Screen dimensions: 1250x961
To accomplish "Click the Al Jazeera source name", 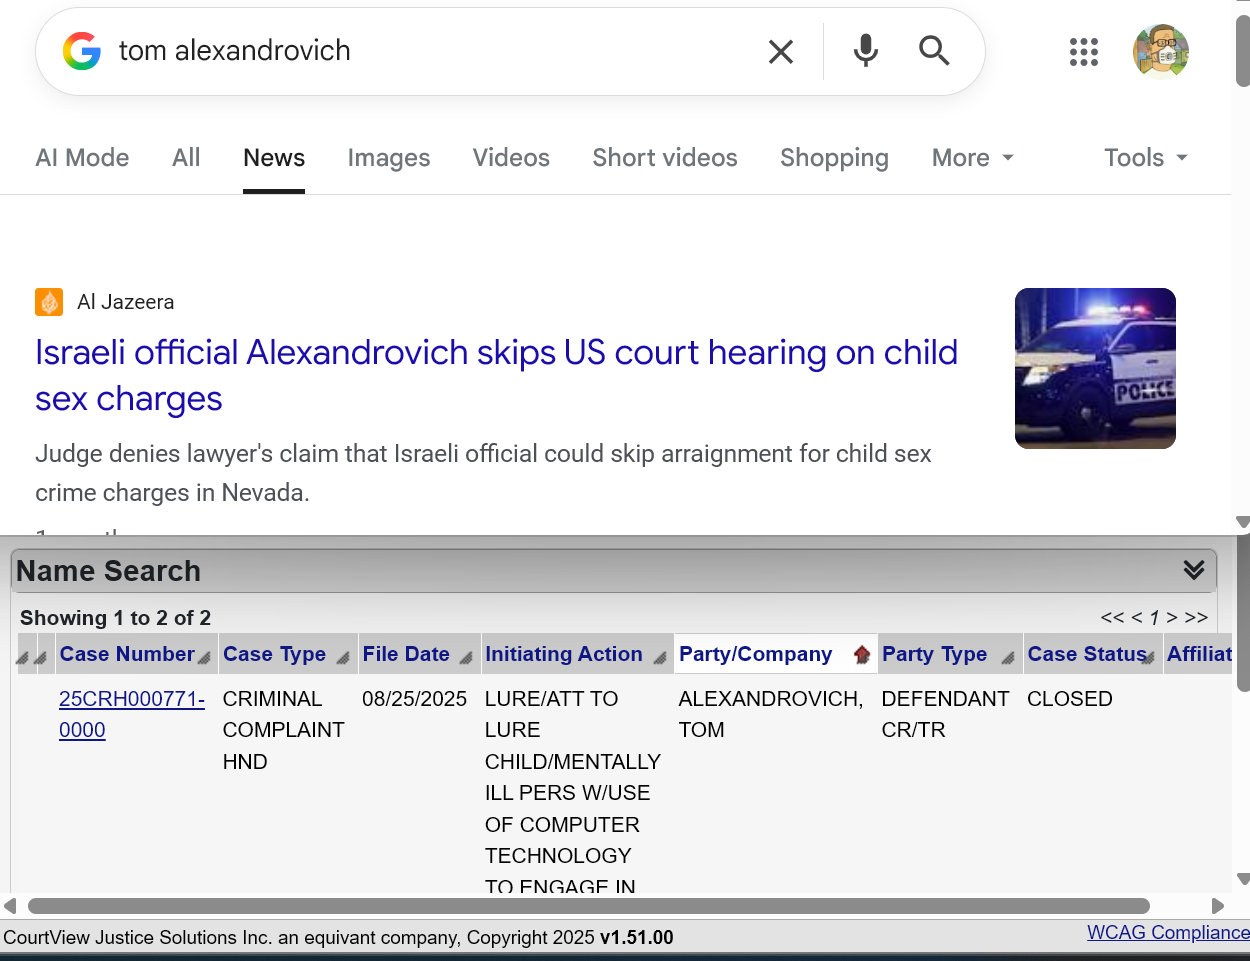I will [x=126, y=302].
